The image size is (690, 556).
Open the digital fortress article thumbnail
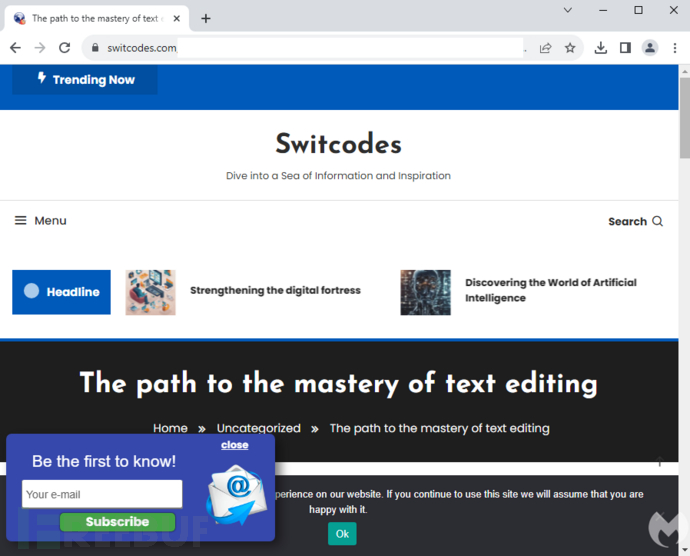point(150,292)
